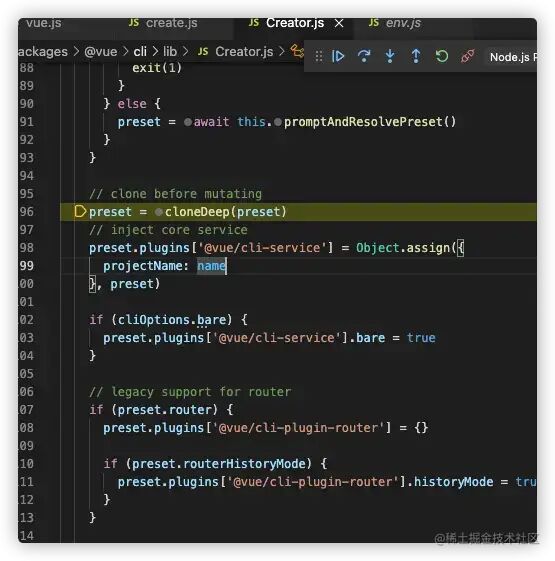Click the debug Step Over icon
The image size is (555, 561).
tap(364, 56)
